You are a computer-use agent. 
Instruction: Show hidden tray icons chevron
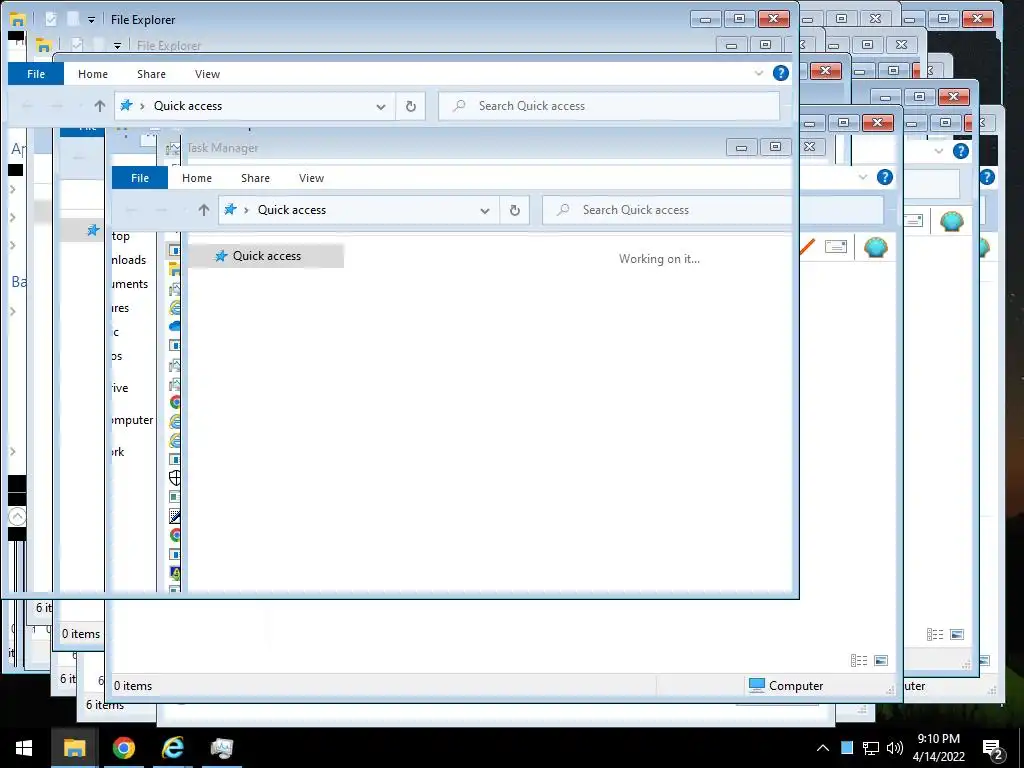[x=823, y=748]
